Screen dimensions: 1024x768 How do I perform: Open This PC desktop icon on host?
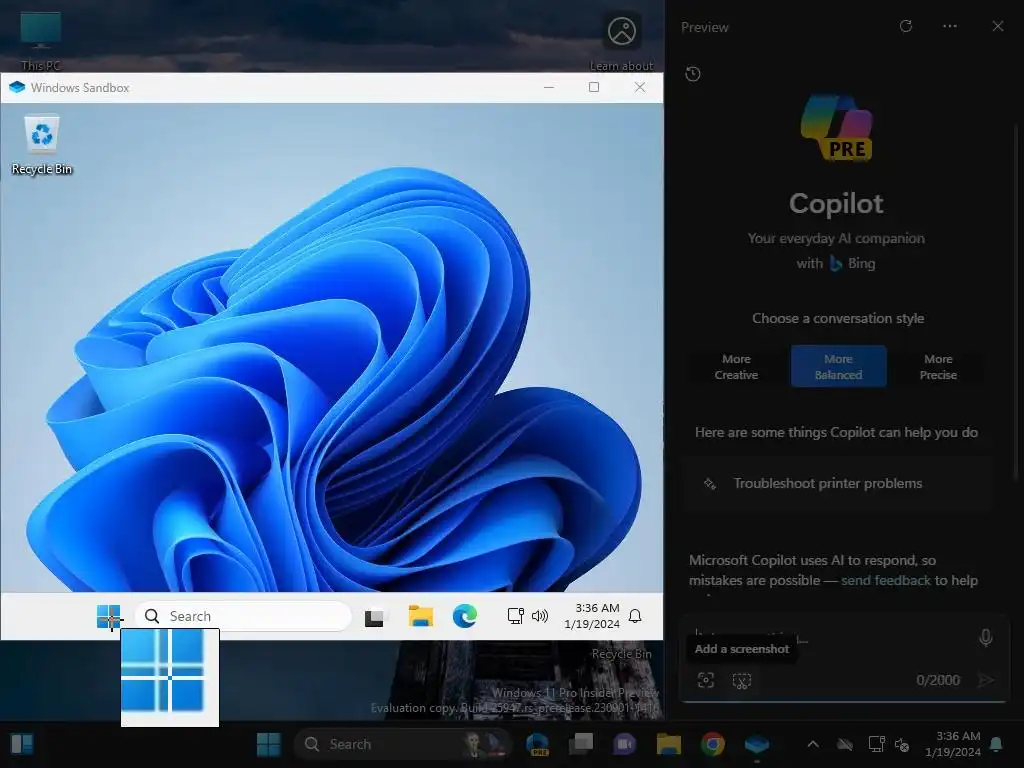[x=40, y=39]
